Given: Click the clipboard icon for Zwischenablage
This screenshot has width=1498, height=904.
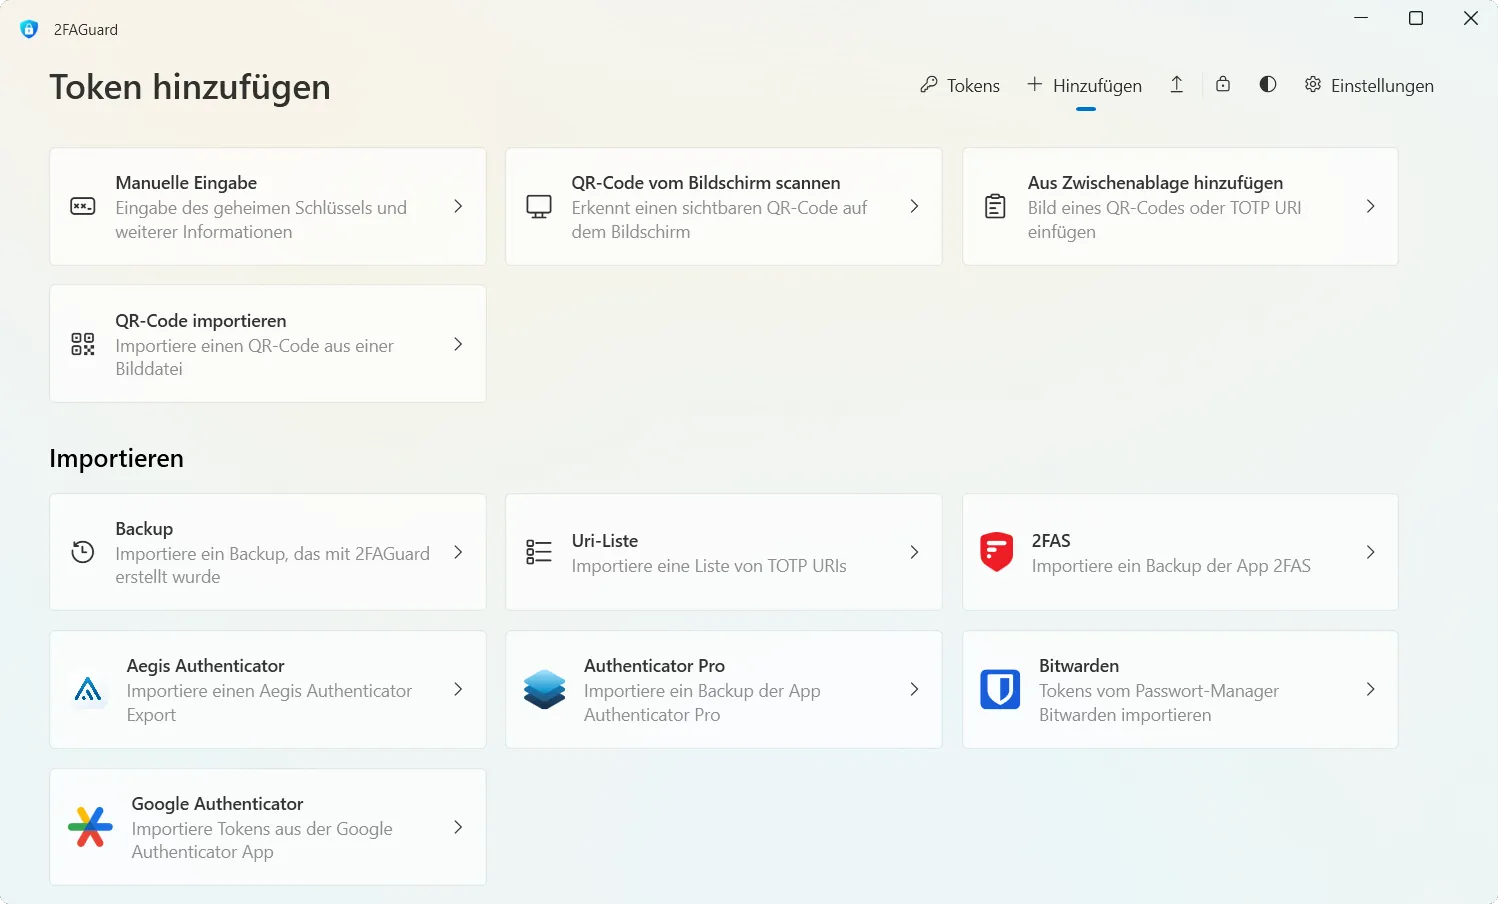Looking at the screenshot, I should click(x=995, y=206).
